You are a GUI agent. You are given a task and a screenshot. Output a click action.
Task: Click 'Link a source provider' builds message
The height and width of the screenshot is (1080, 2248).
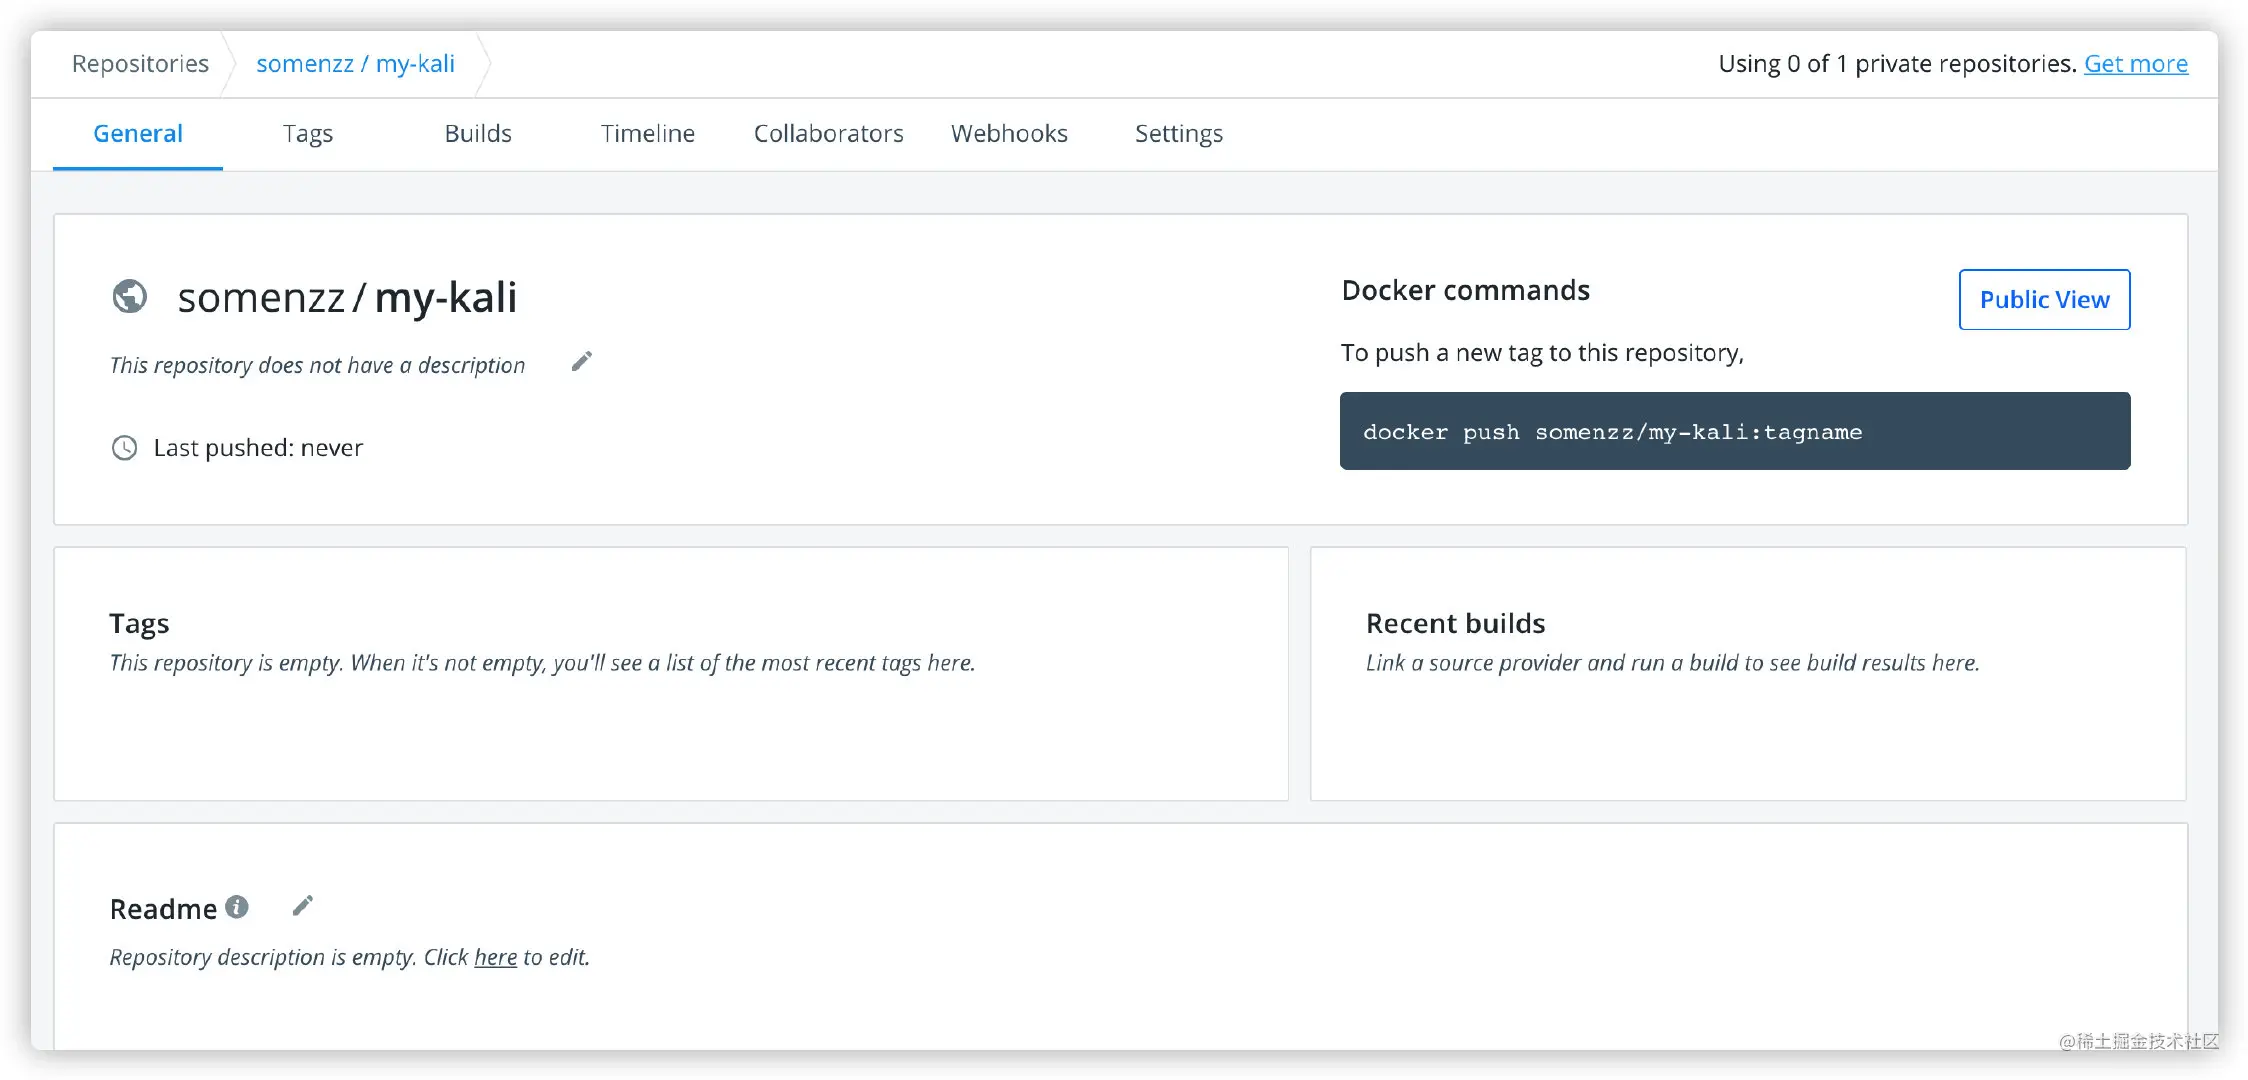tap(1673, 663)
